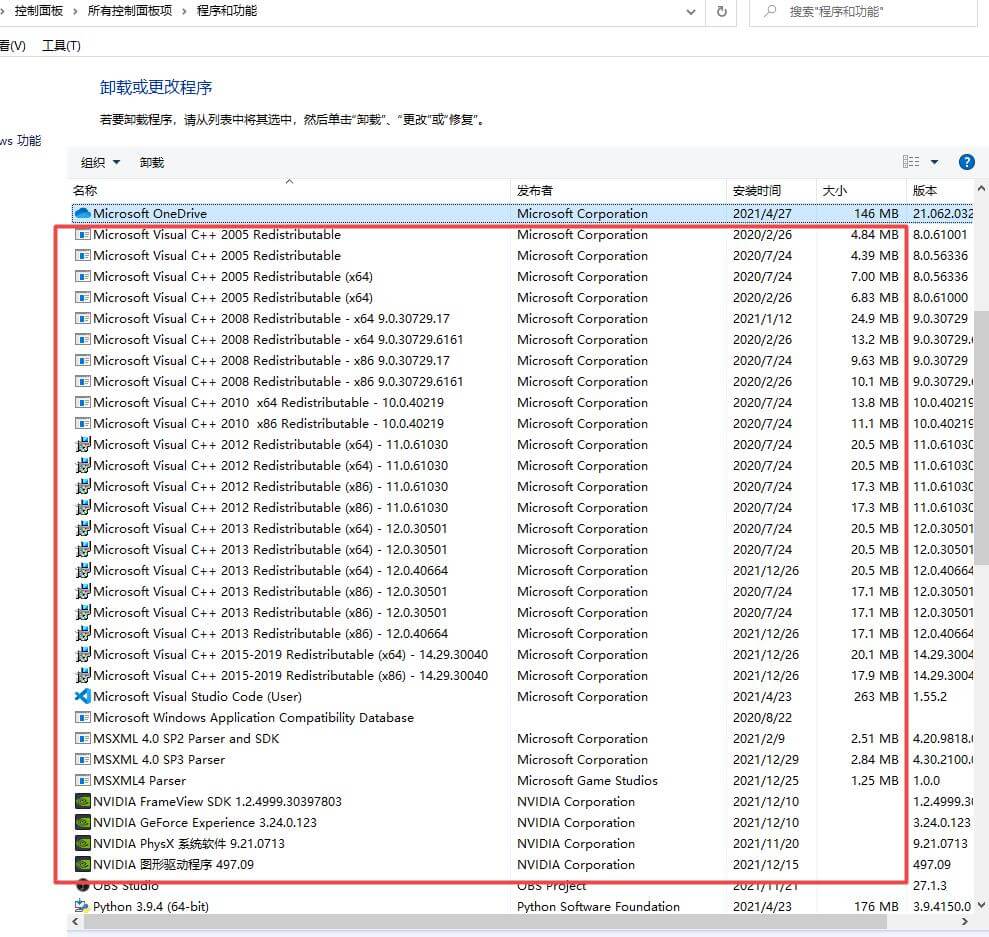This screenshot has width=989, height=937.
Task: Click the horizontal scrollbar thumb
Action: [484, 921]
